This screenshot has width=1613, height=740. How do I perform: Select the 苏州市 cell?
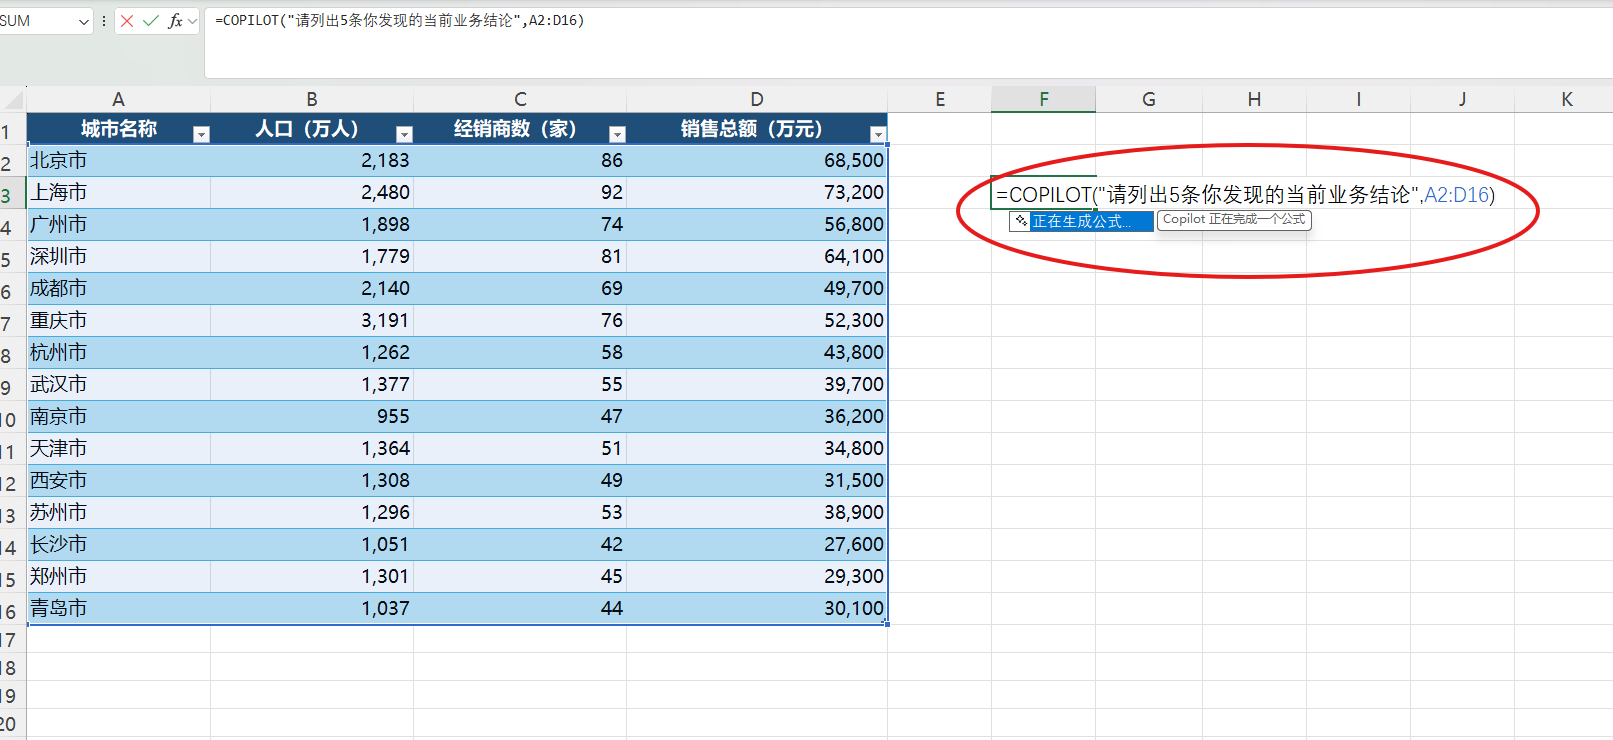pyautogui.click(x=118, y=512)
